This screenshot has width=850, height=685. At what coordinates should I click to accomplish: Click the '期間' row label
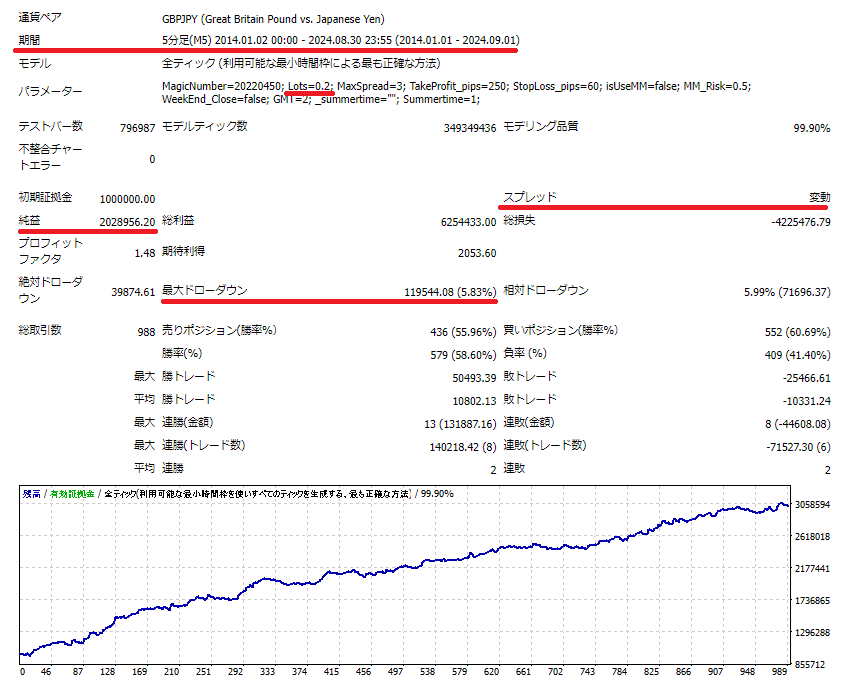point(29,40)
